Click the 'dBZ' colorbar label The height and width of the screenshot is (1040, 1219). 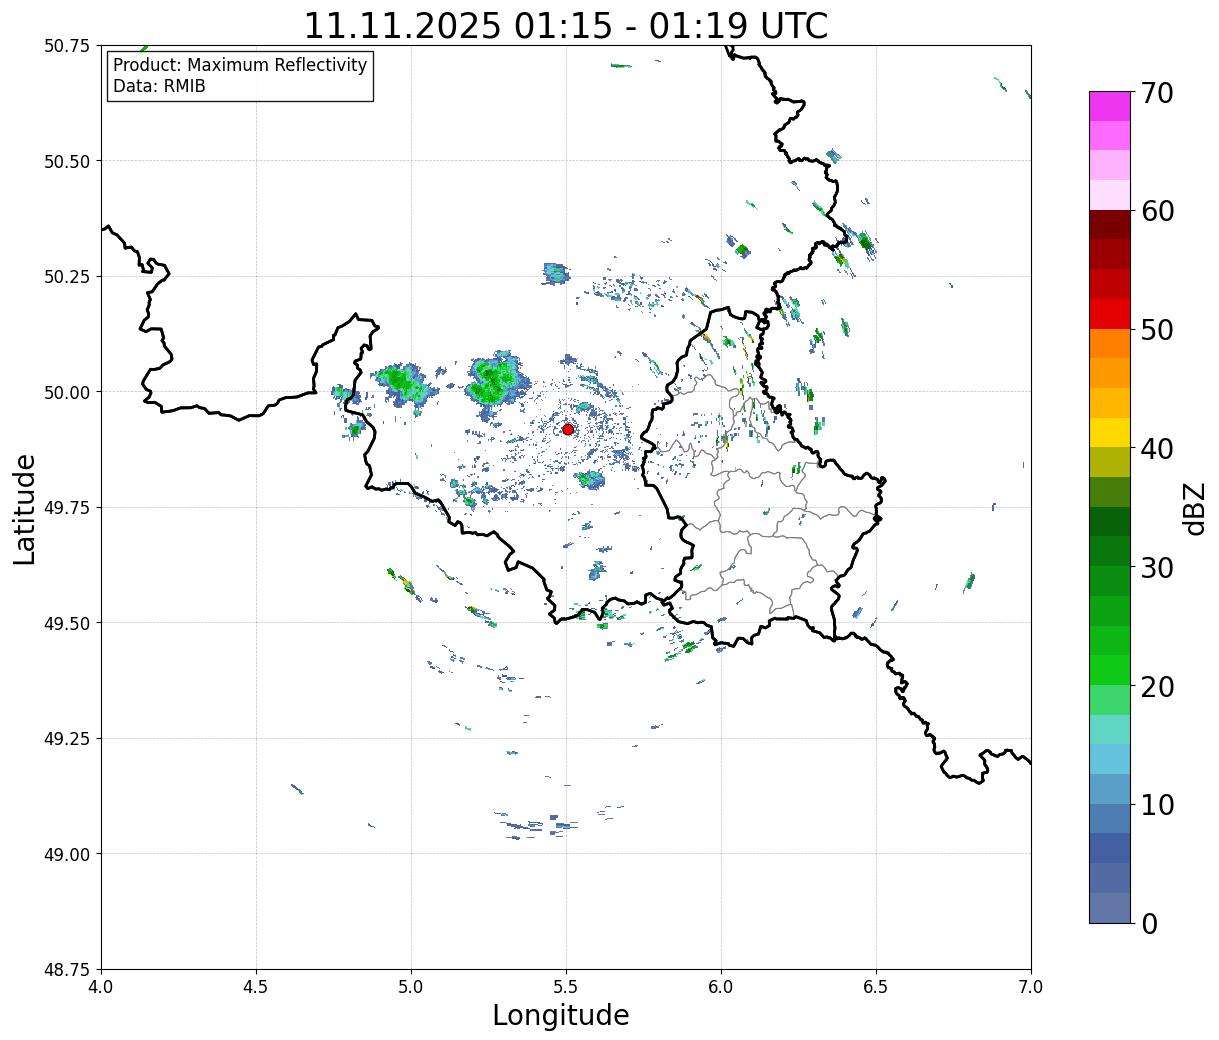1195,508
